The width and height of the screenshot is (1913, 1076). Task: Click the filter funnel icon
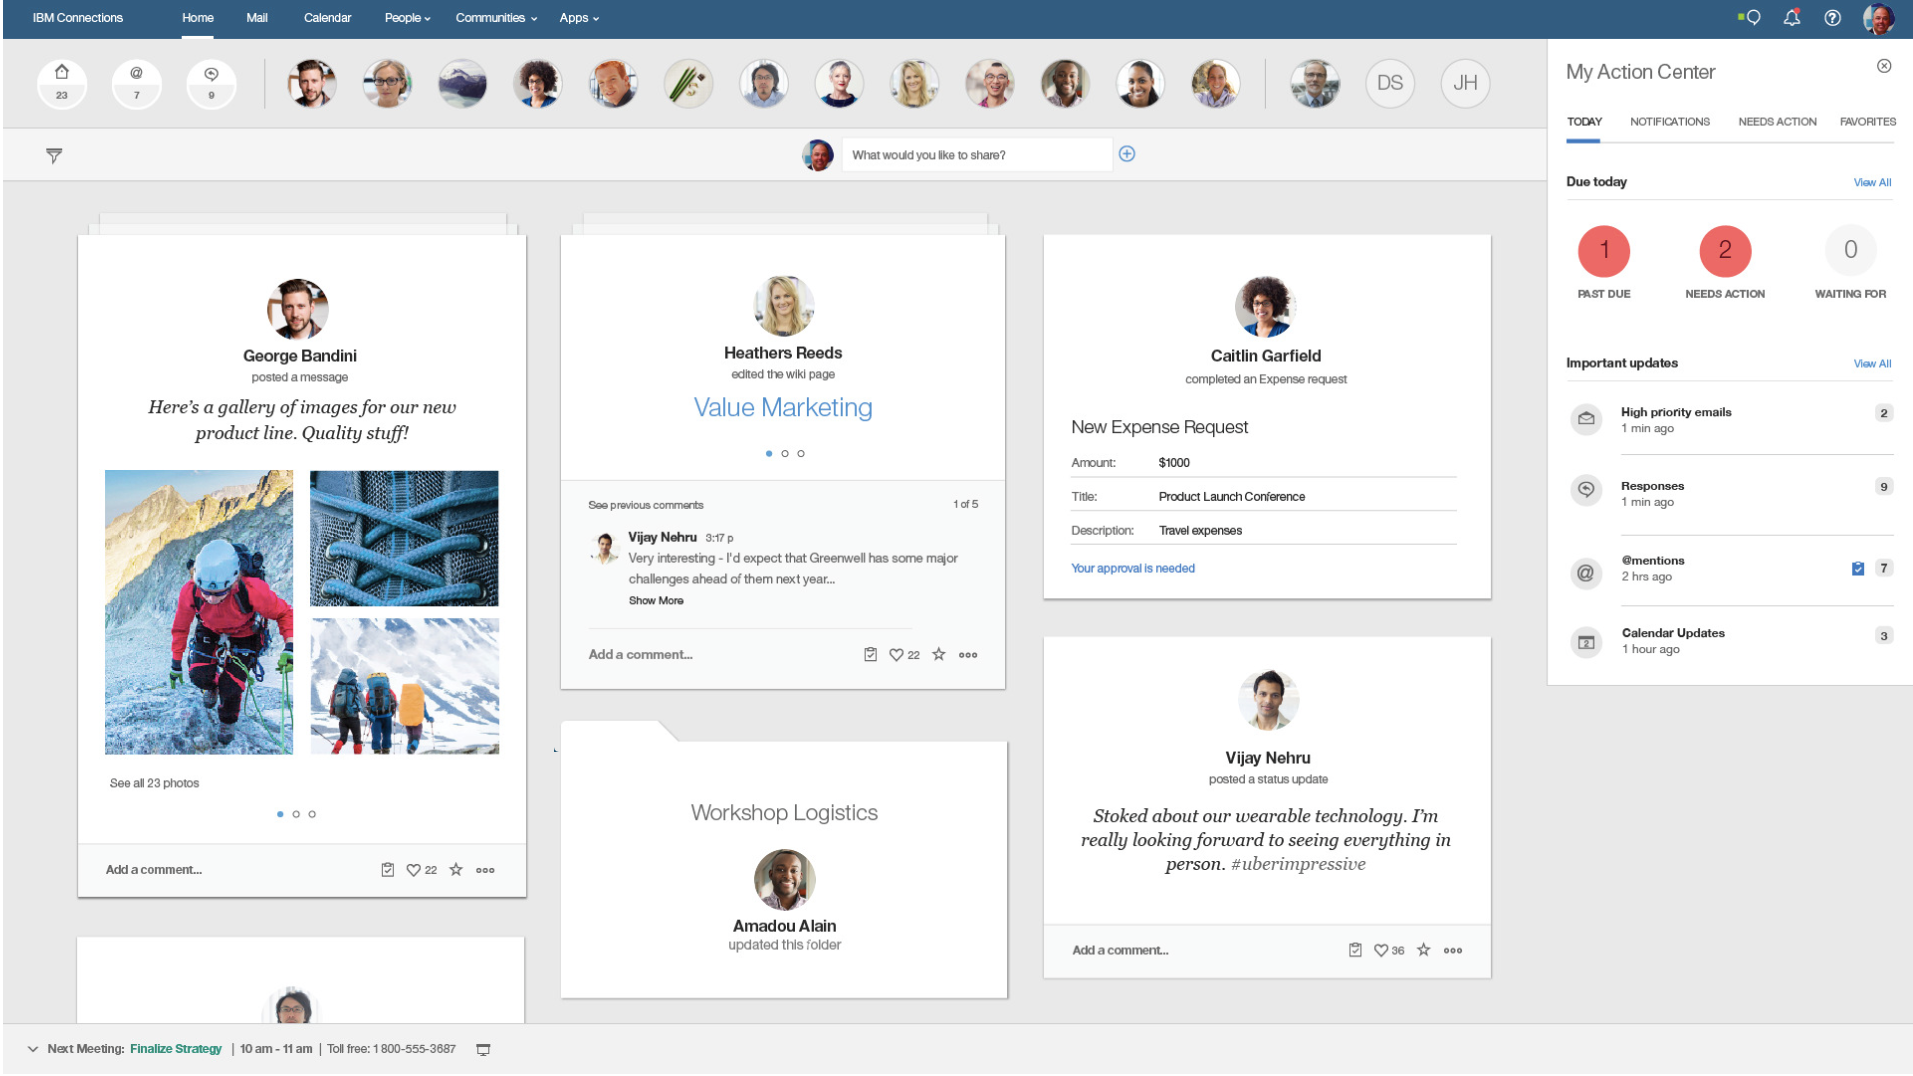click(54, 155)
